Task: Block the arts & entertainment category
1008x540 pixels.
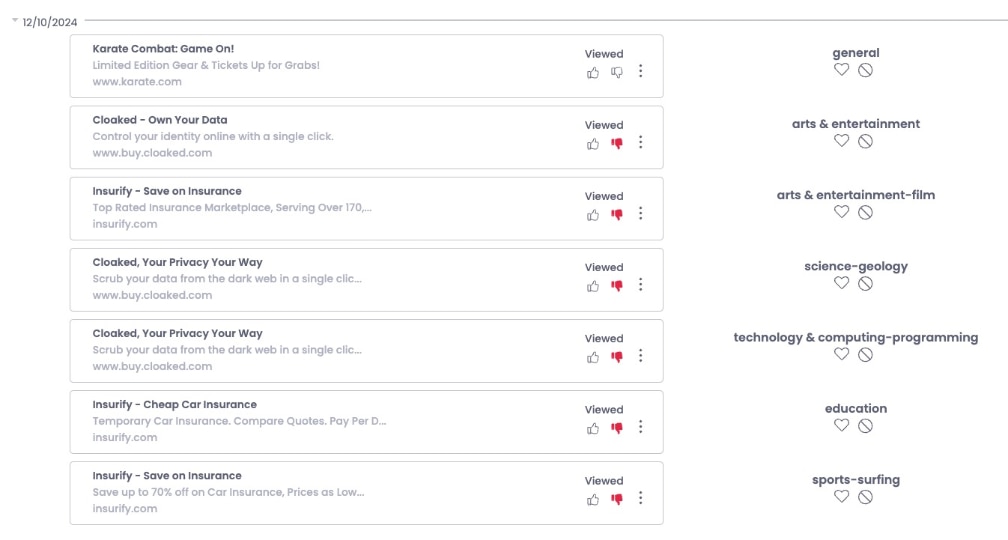Action: pos(865,141)
